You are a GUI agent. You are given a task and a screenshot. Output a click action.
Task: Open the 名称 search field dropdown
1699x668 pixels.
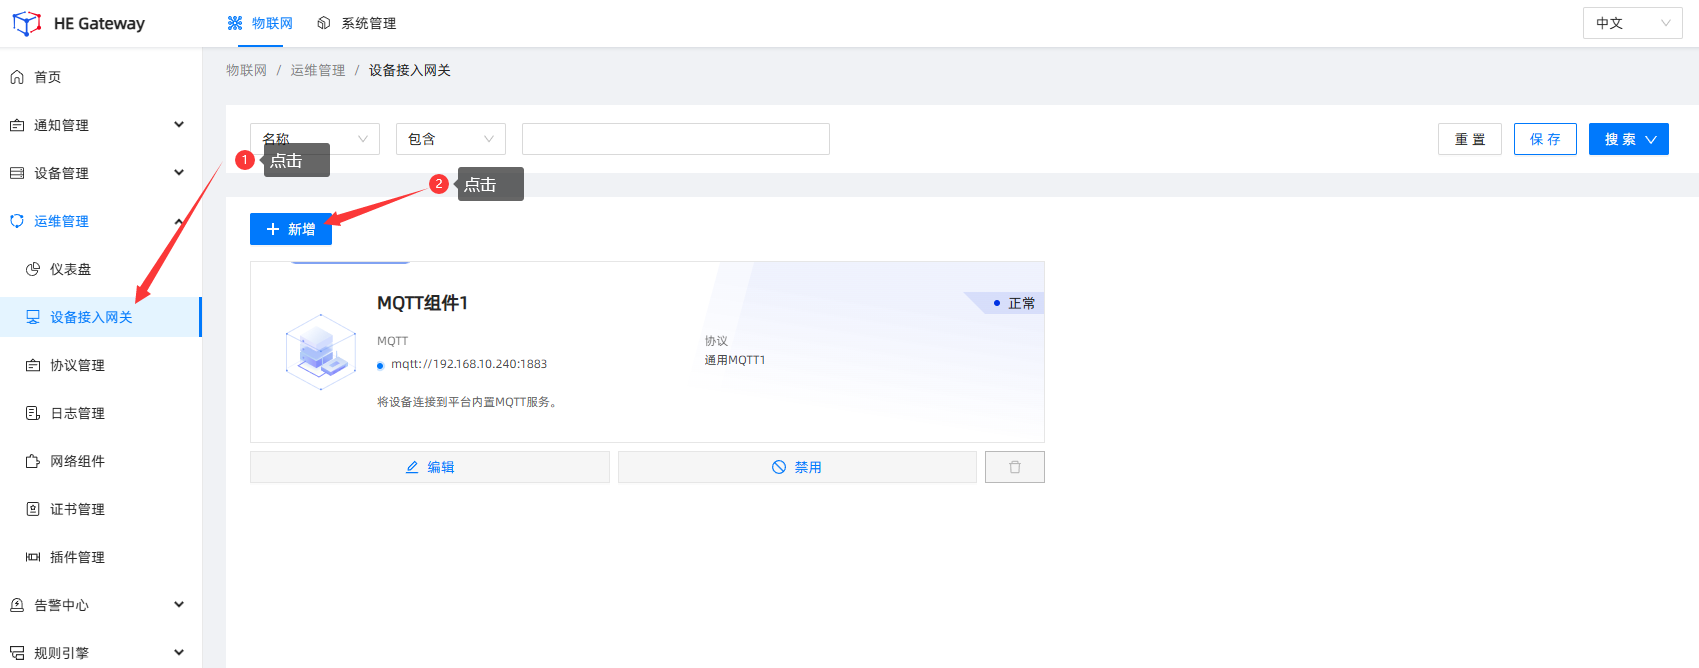pos(315,139)
